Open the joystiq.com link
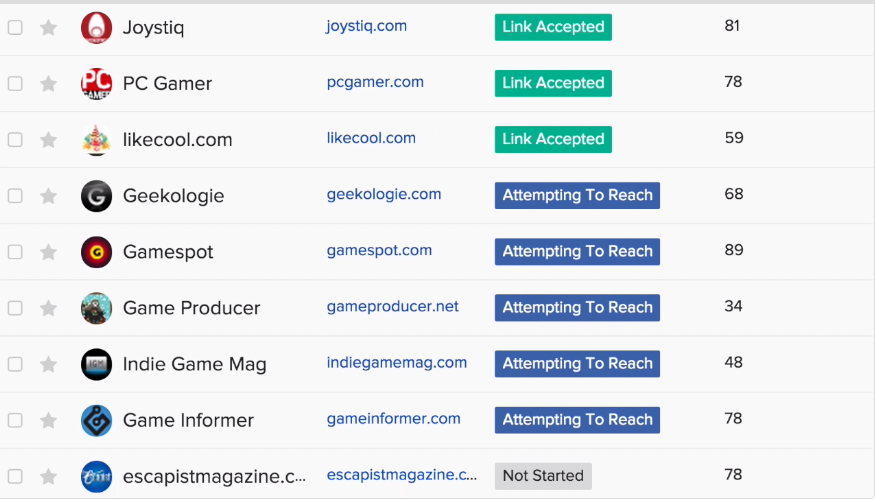The width and height of the screenshot is (875, 500). [x=367, y=26]
